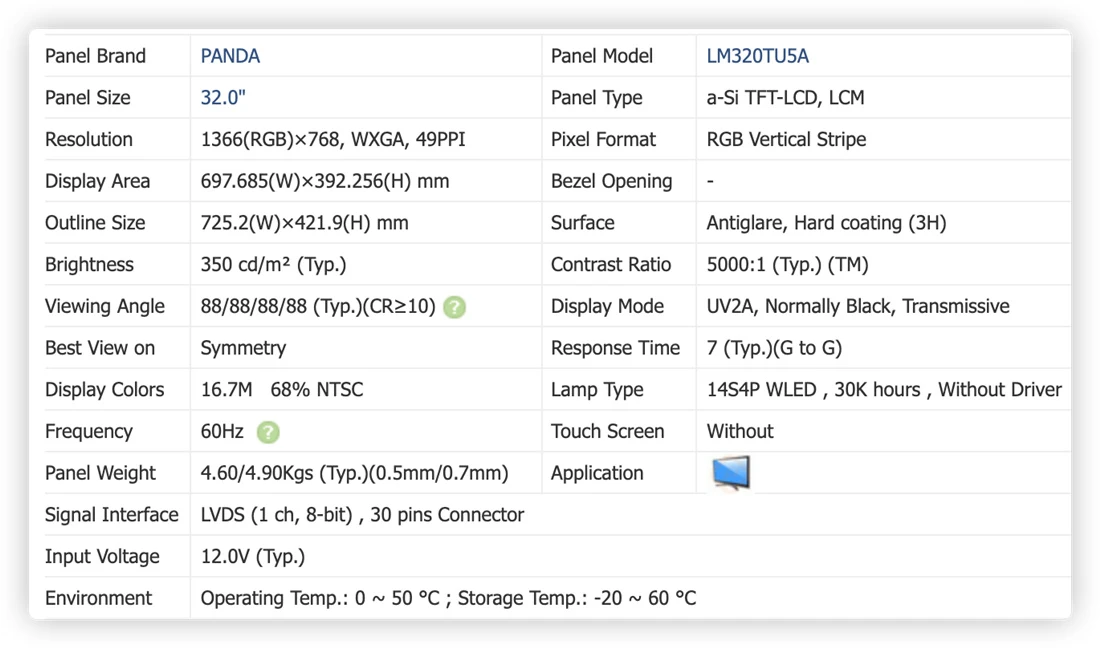Click the Panel Type label
The image size is (1100, 648).
pos(596,97)
